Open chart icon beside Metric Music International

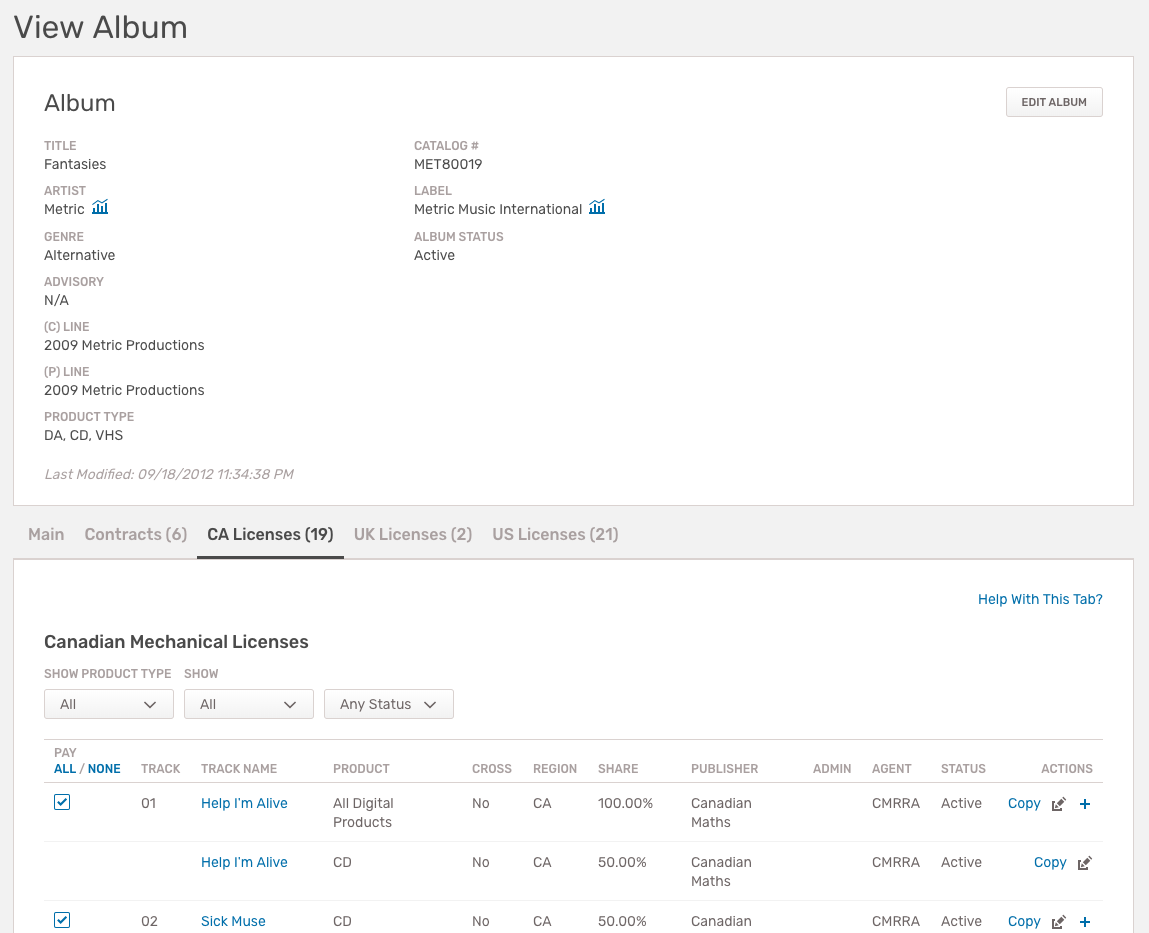[597, 207]
